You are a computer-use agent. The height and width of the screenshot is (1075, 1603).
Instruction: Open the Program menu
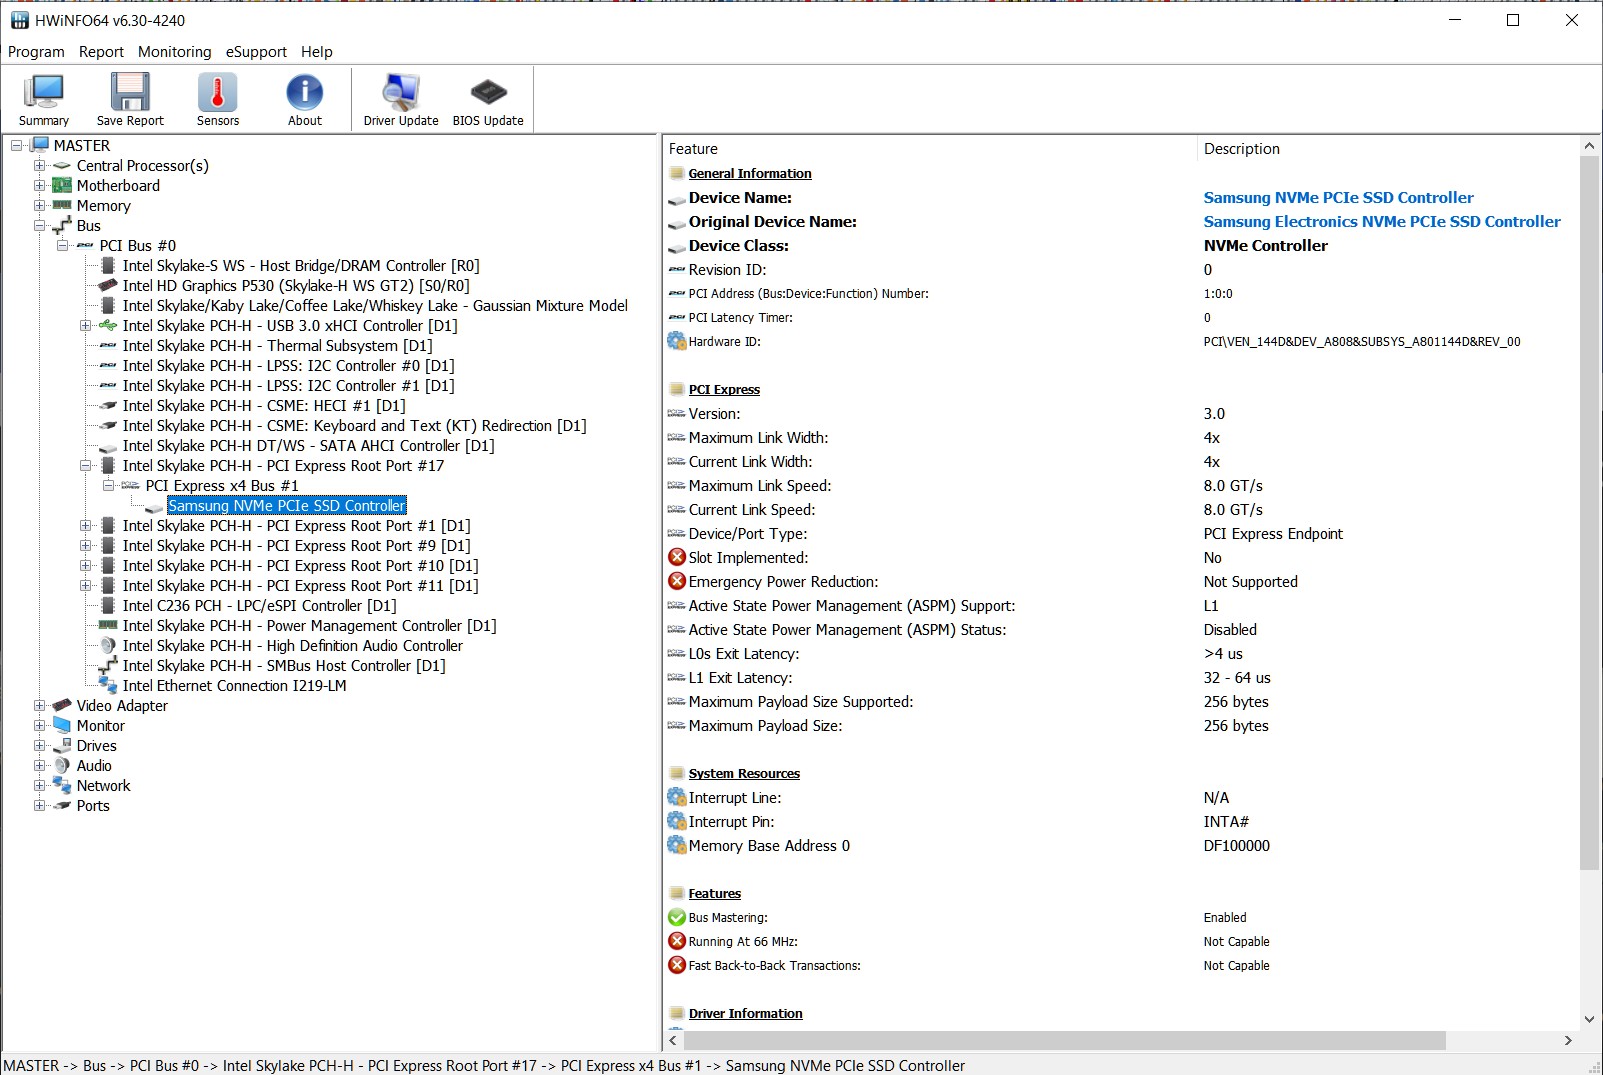(36, 52)
